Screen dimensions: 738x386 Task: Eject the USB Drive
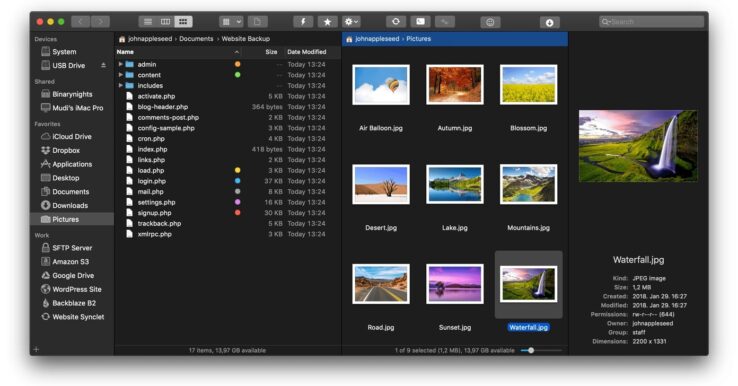click(x=103, y=65)
